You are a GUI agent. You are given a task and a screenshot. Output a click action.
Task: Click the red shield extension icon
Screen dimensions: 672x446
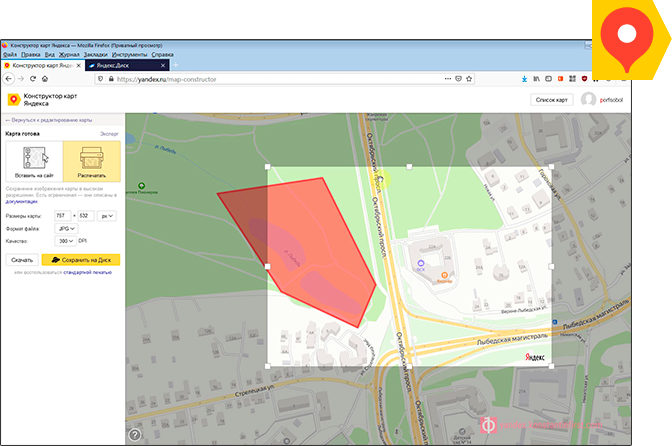[x=584, y=79]
